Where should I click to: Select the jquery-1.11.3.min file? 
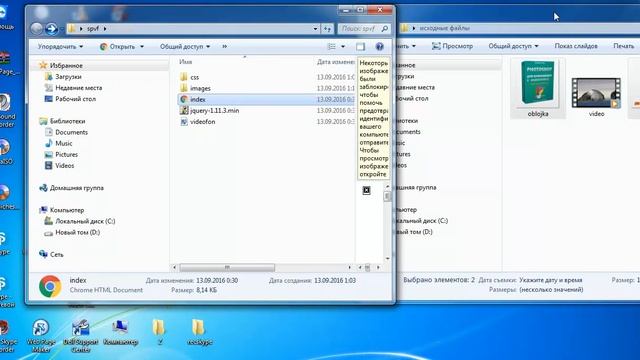click(x=215, y=110)
